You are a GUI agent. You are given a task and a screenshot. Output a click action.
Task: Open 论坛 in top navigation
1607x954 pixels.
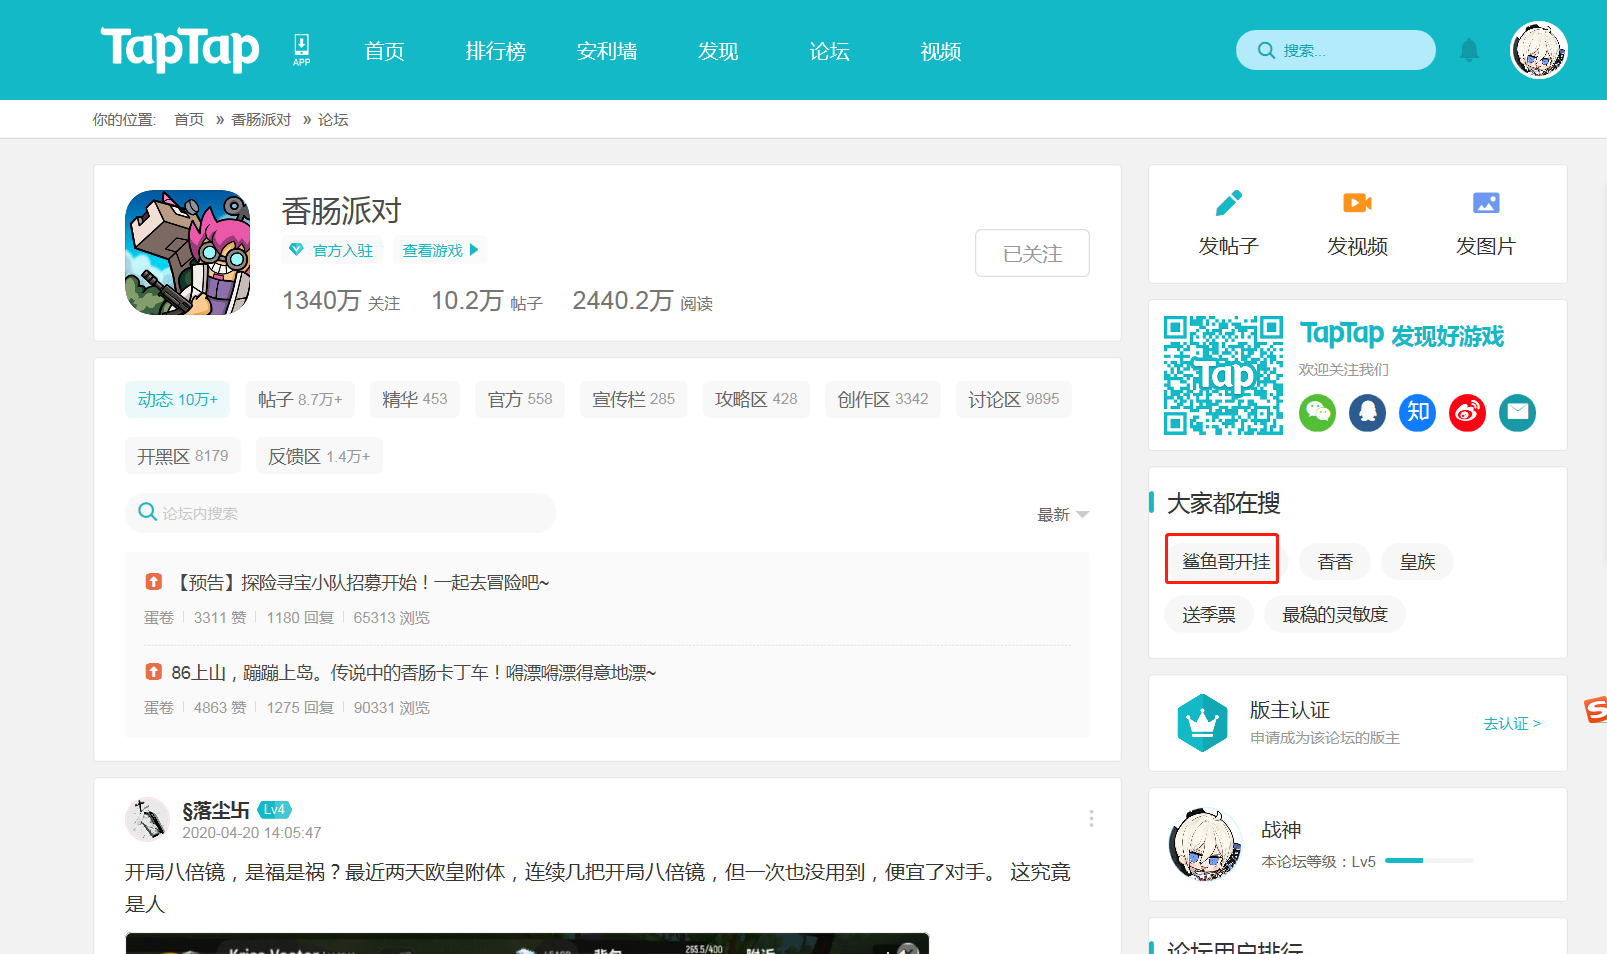coord(829,51)
